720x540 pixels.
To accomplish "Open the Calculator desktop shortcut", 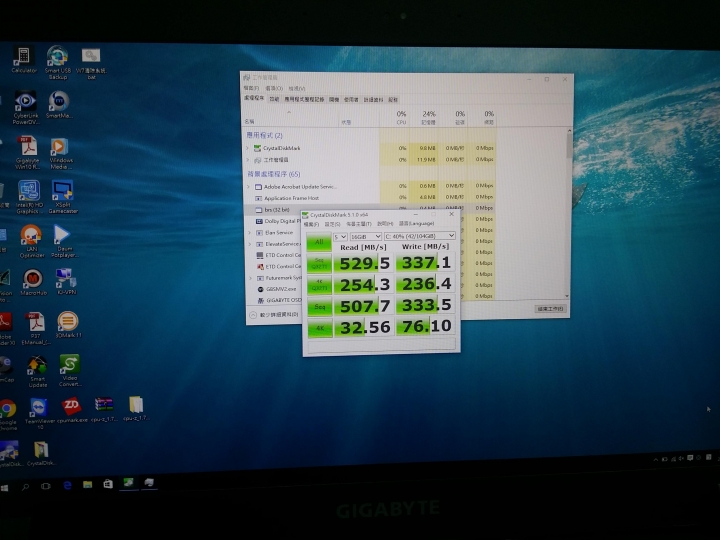I will [x=23, y=60].
